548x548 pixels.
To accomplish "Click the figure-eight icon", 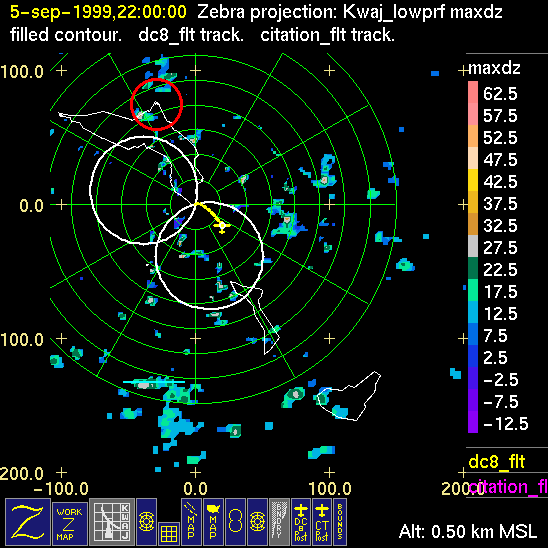I will (235, 521).
